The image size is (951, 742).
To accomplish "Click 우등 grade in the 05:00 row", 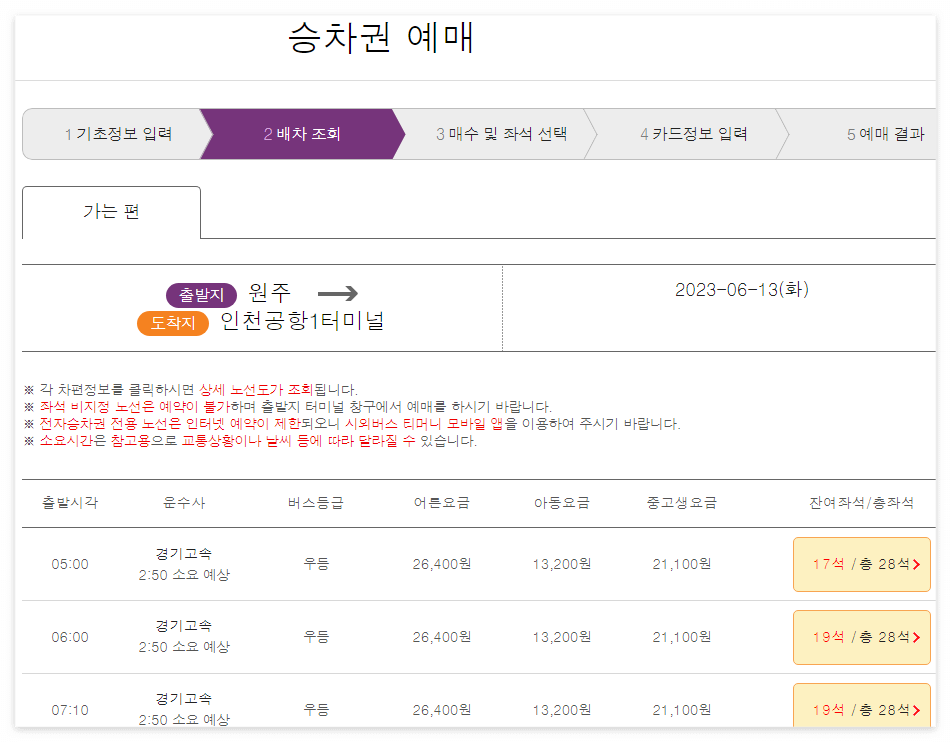I will pyautogui.click(x=316, y=564).
